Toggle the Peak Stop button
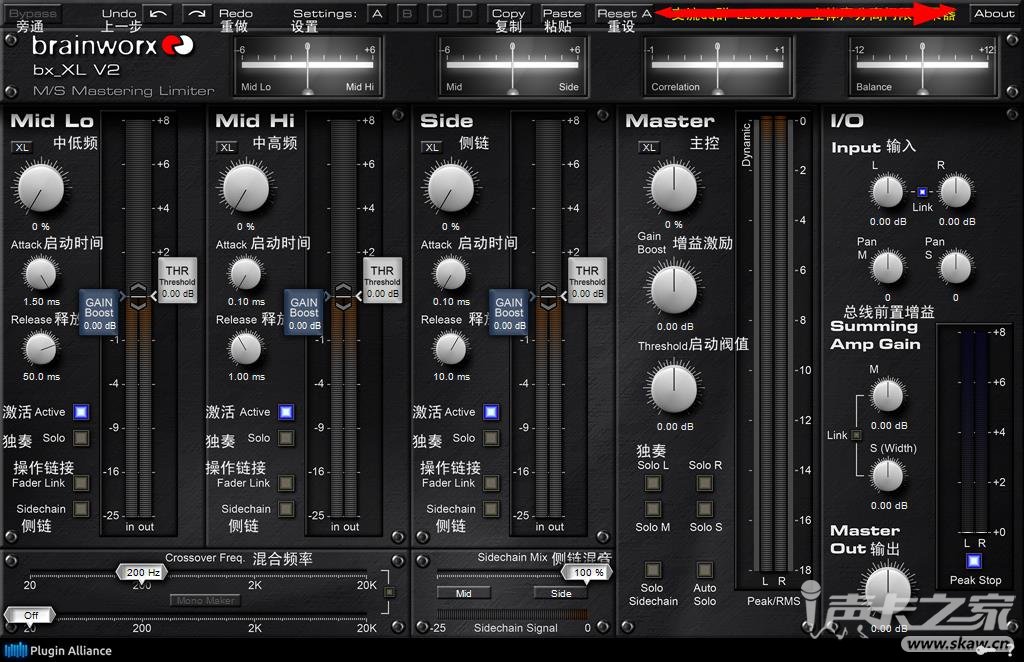This screenshot has height=662, width=1024. [x=974, y=561]
